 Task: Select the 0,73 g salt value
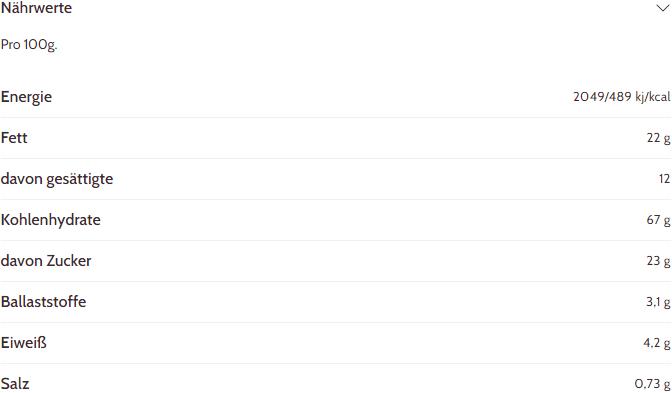tap(652, 384)
